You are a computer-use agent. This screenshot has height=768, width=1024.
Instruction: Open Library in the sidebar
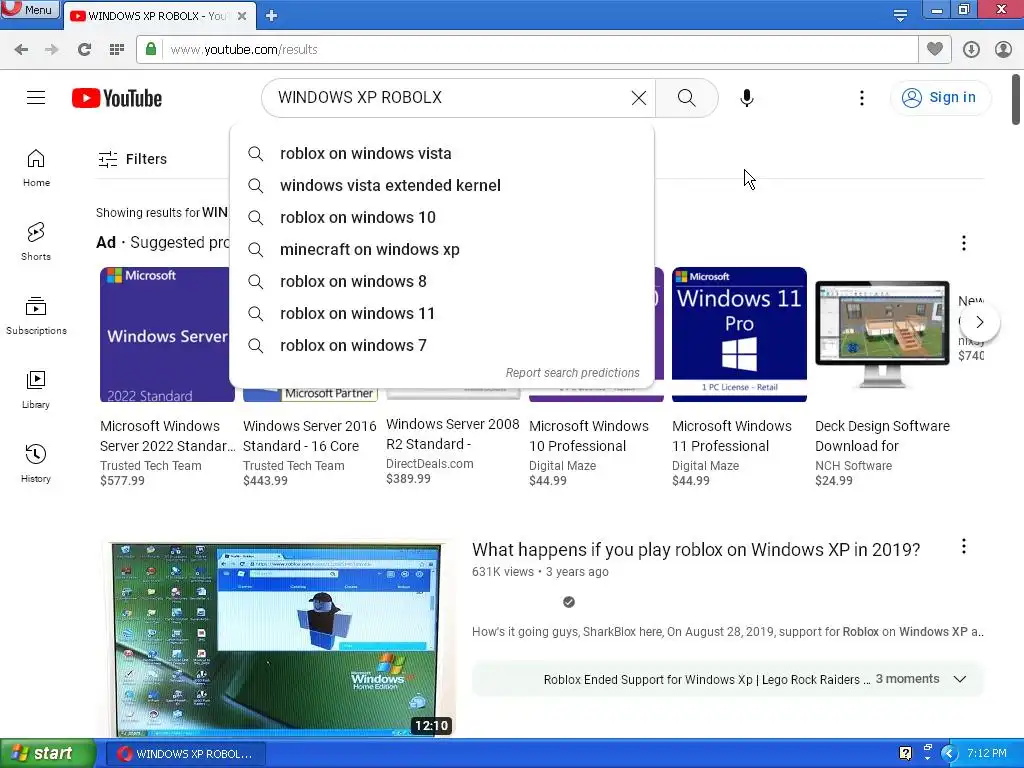36,390
